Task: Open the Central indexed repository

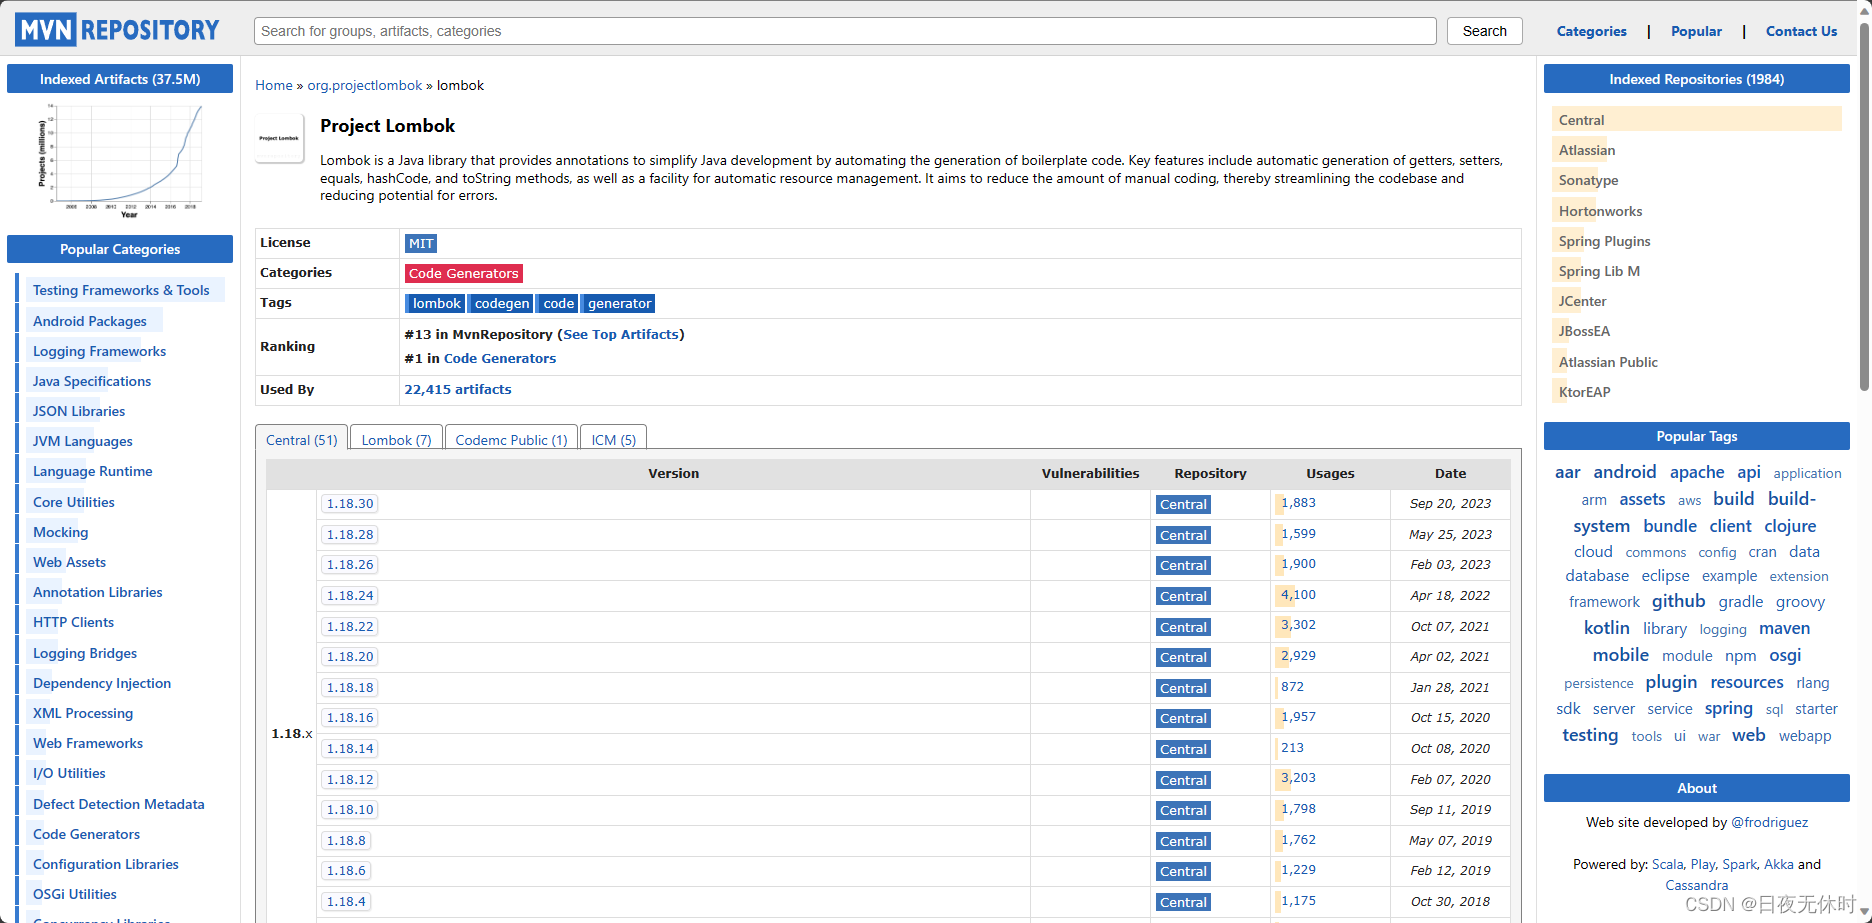Action: (x=1581, y=120)
